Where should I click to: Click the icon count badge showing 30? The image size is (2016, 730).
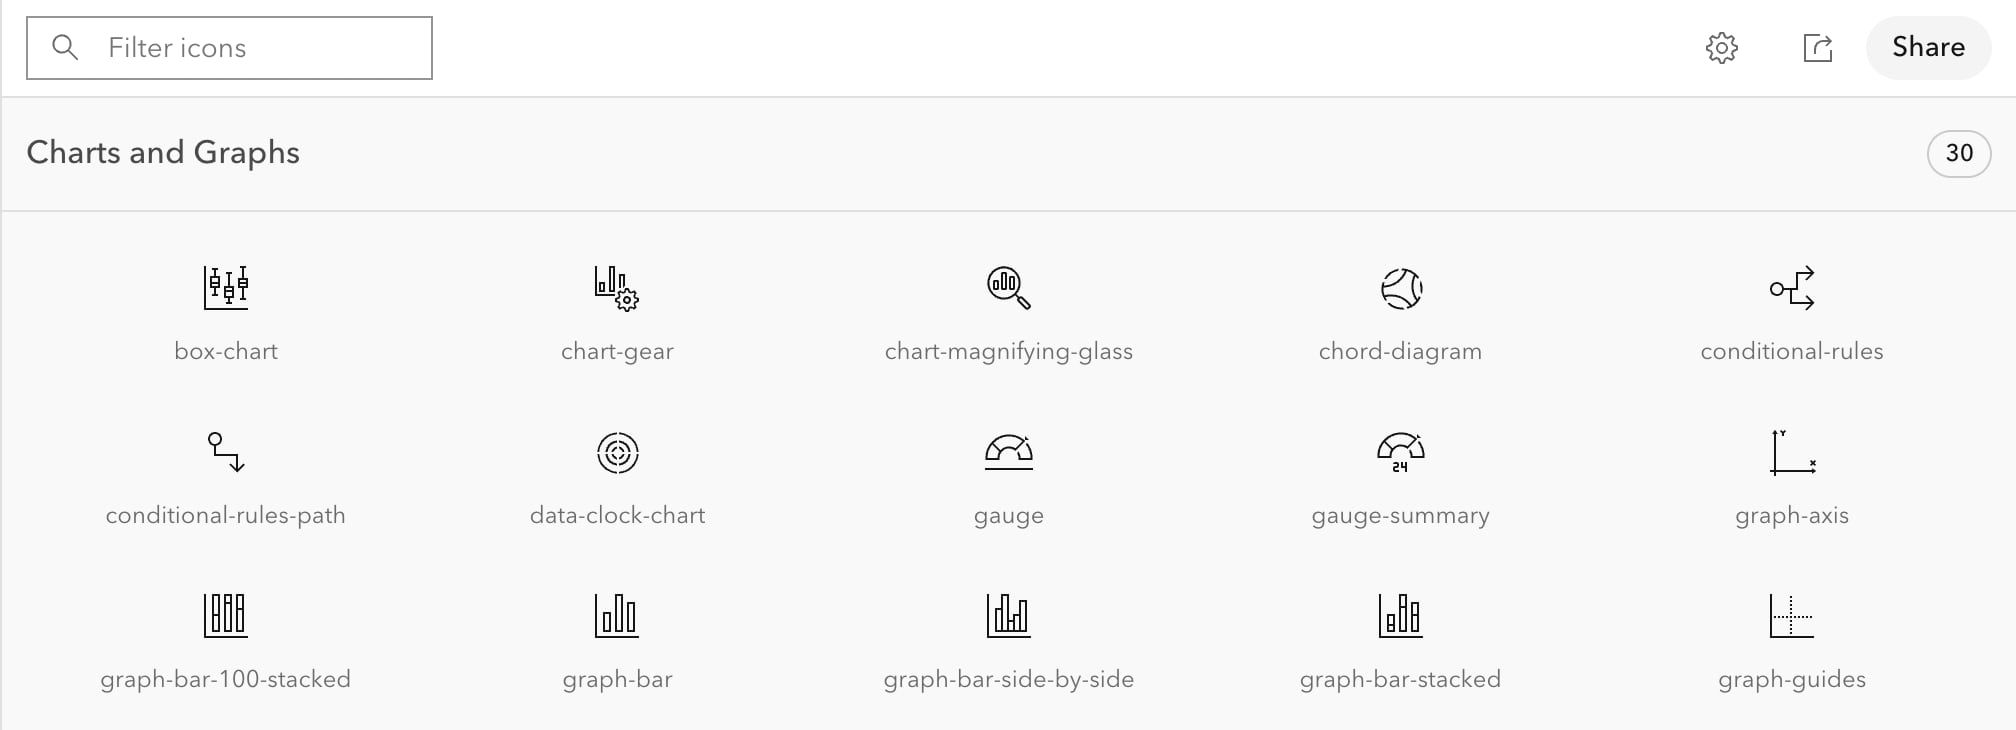click(x=1959, y=153)
